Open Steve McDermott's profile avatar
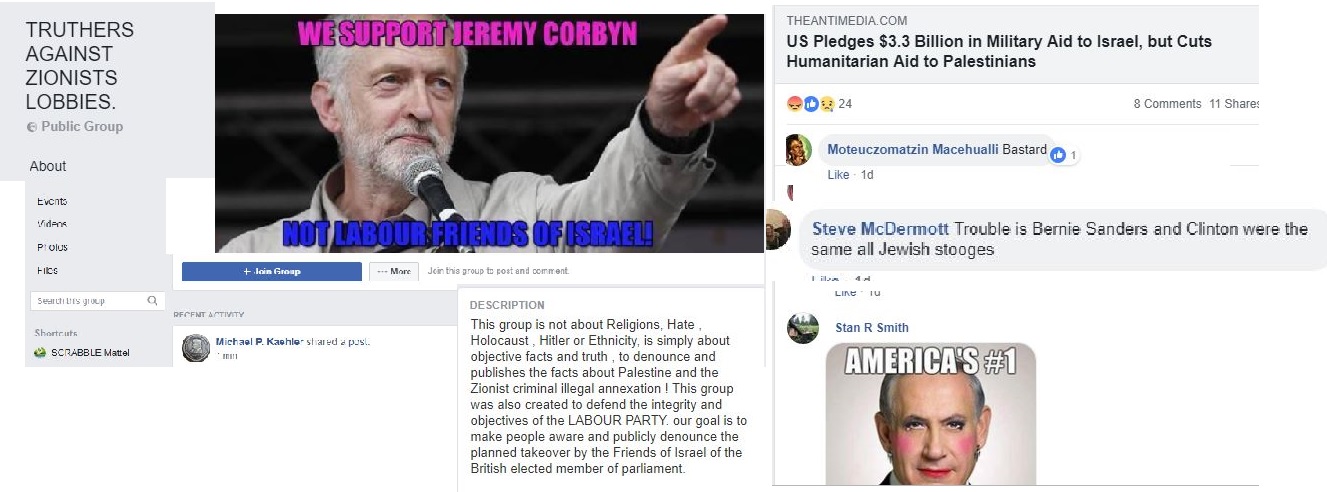Viewport: 1327px width, 492px height. pos(779,232)
